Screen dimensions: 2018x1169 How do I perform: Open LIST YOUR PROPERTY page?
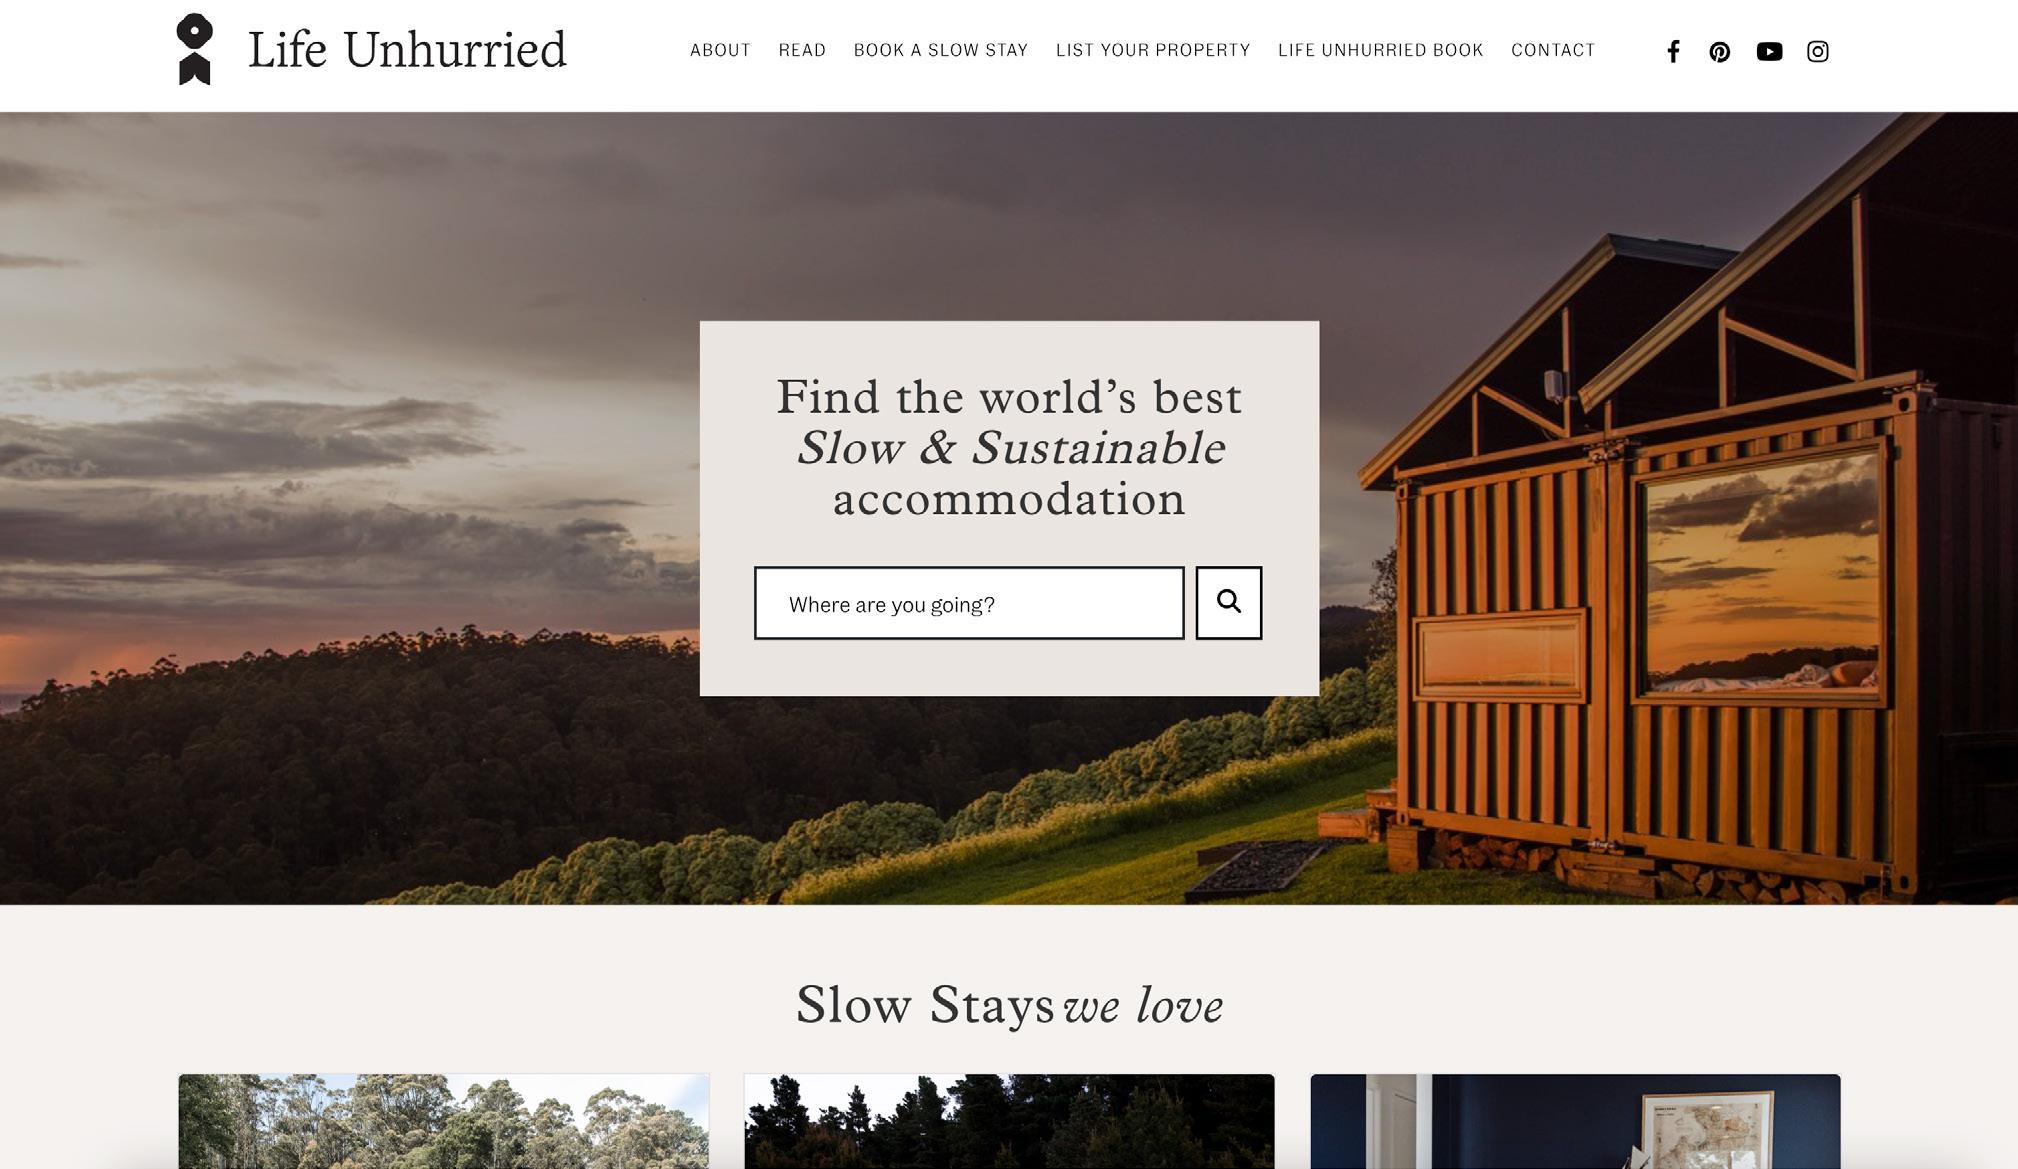click(1153, 50)
